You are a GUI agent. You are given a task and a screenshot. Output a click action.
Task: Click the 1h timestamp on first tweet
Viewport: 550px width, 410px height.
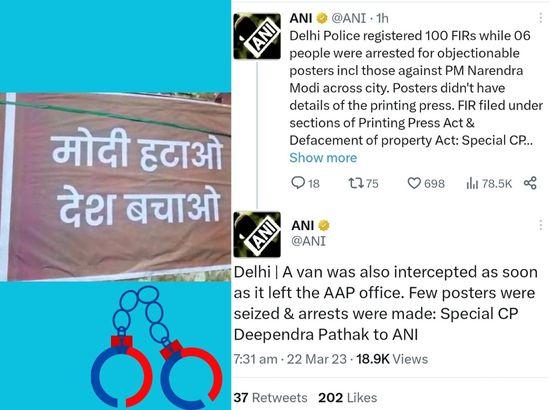(x=382, y=18)
